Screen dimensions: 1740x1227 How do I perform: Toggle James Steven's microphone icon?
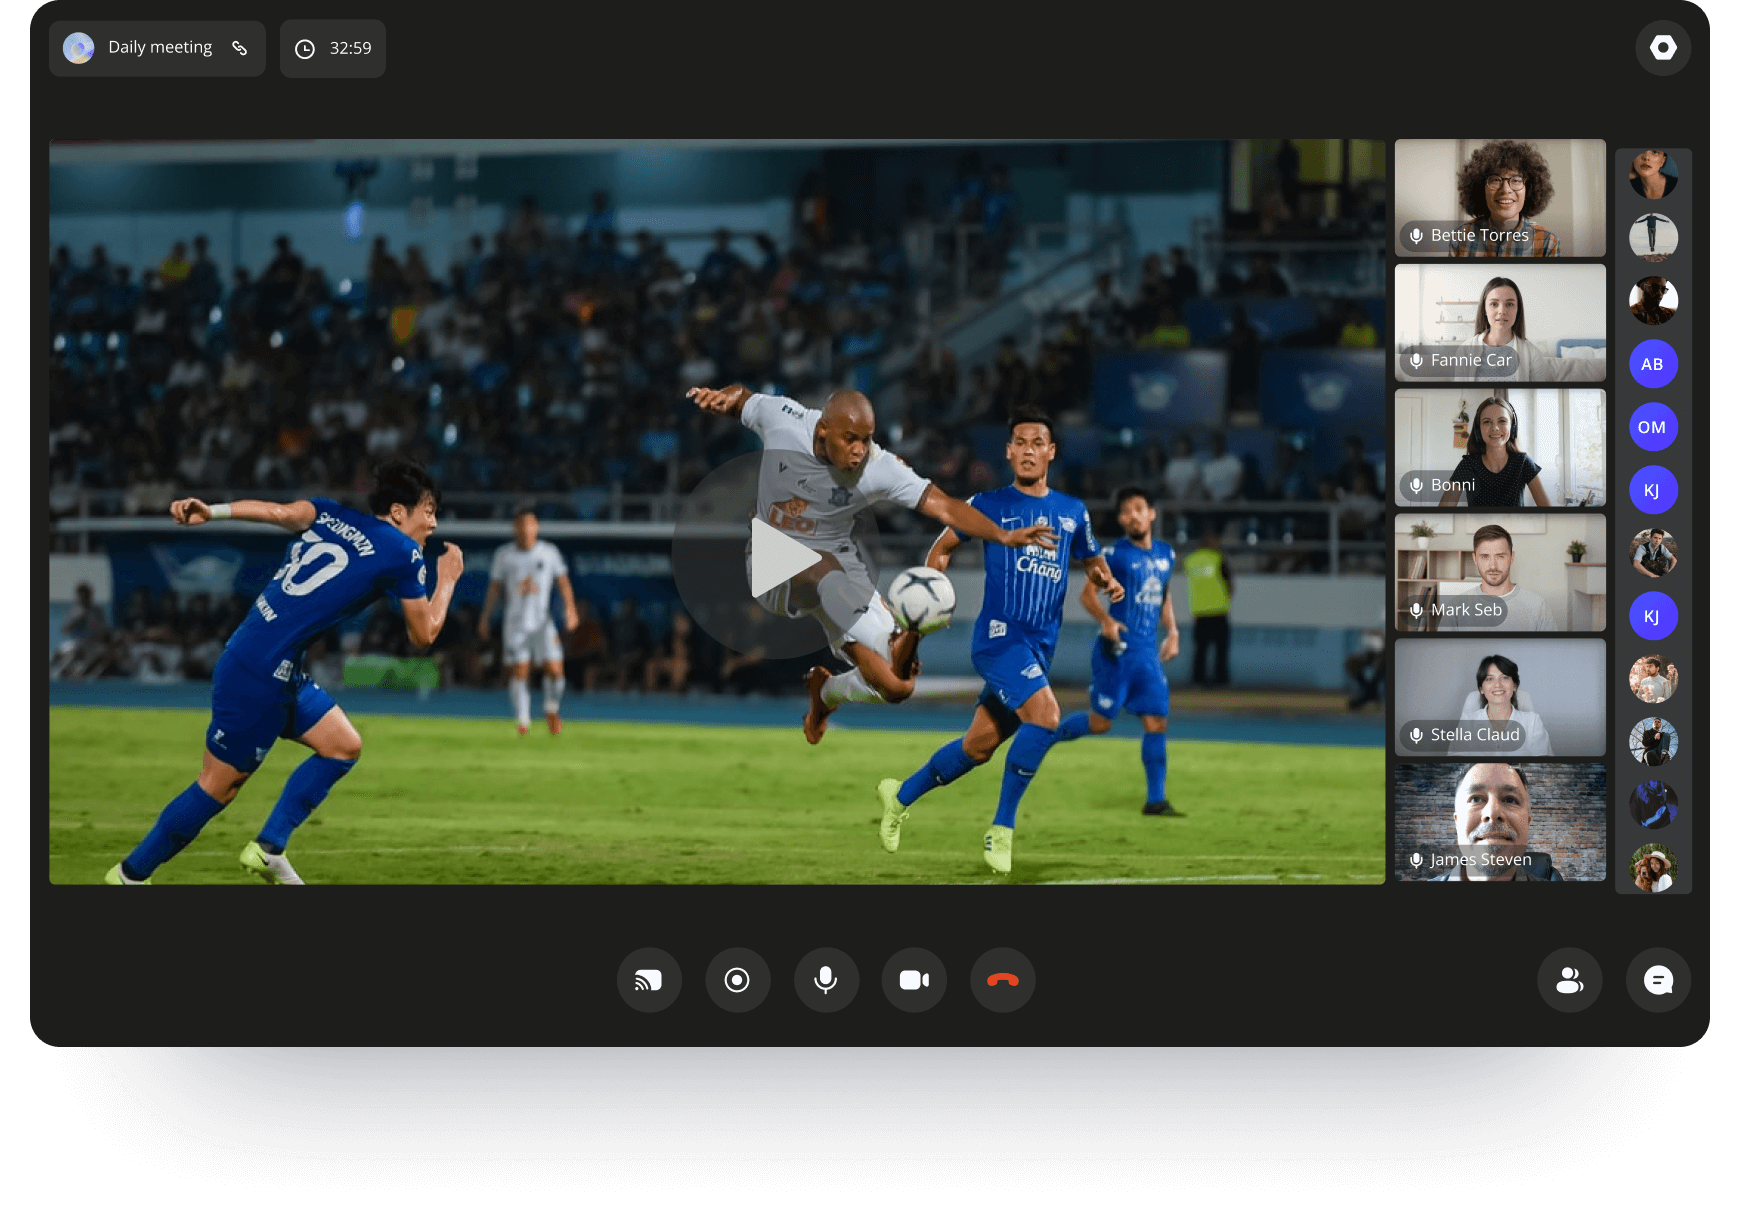pos(1416,860)
